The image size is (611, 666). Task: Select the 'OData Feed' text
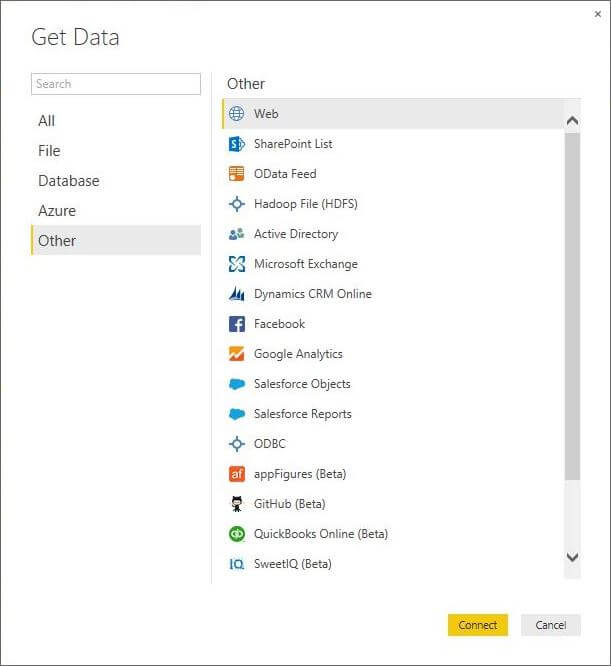(285, 174)
